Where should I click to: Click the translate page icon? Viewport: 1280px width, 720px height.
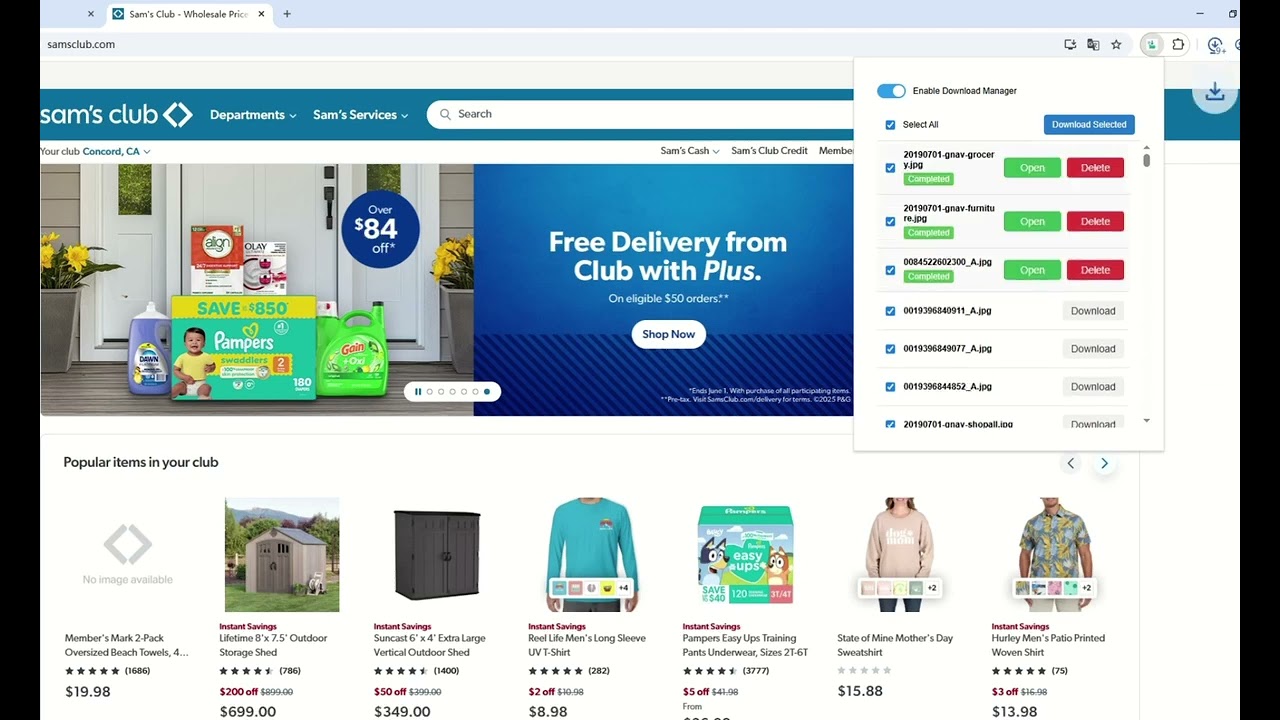pyautogui.click(x=1093, y=44)
